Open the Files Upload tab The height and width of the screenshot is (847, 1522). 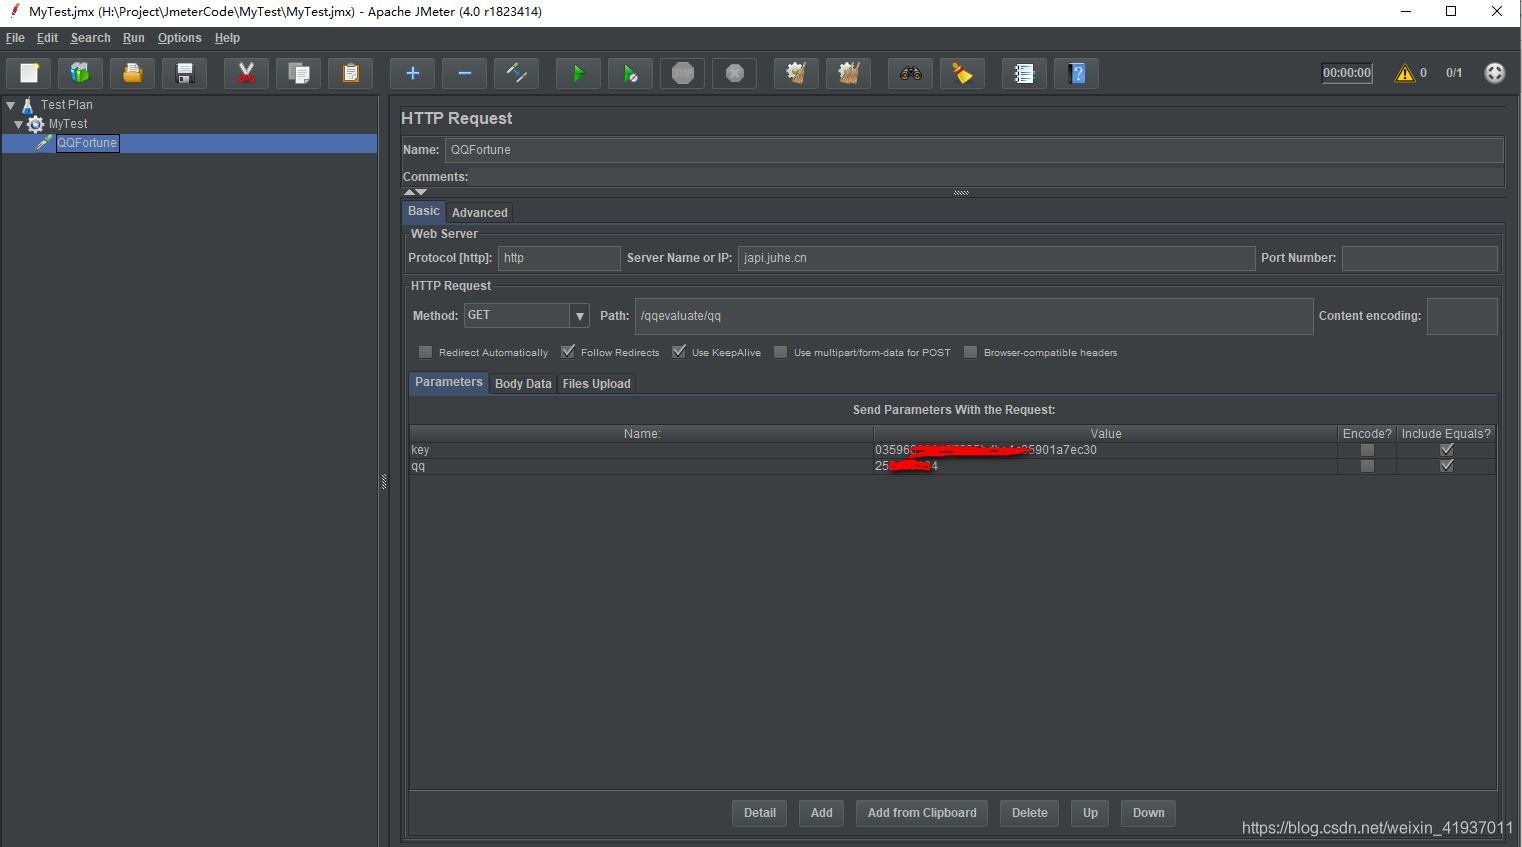[596, 384]
